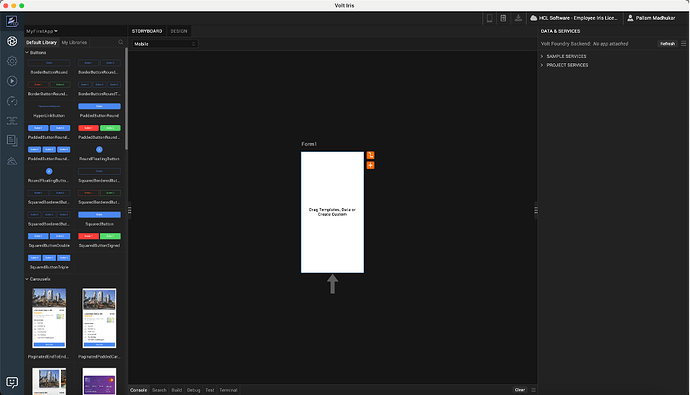Collapse the Buttons section in library
690x395 pixels.
[27, 52]
